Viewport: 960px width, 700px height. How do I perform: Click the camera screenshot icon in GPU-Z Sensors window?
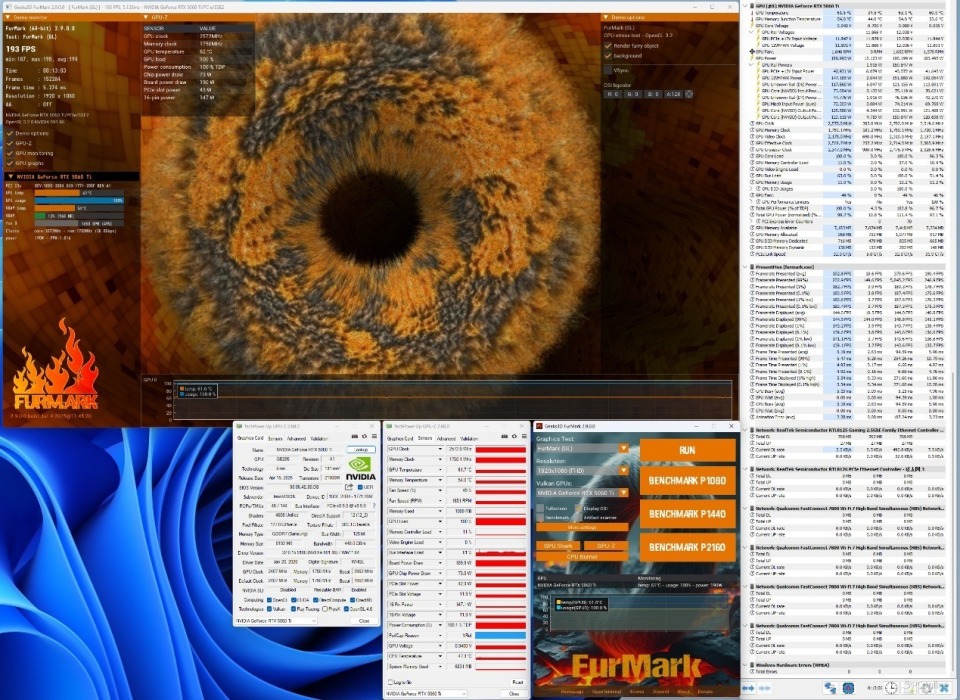(504, 436)
